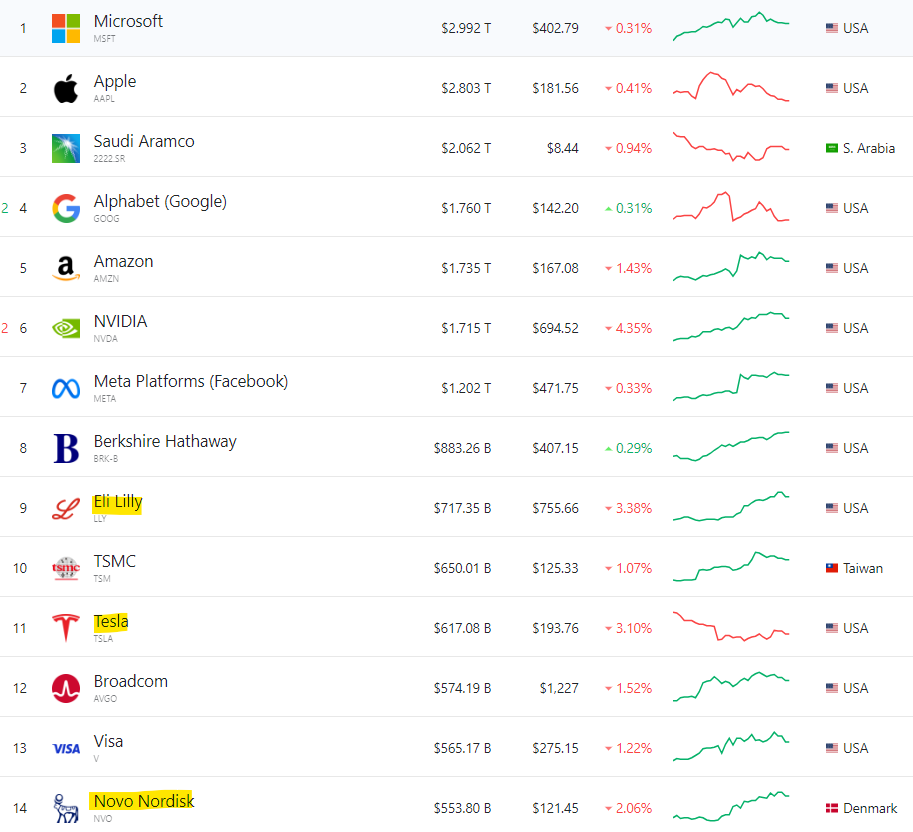The image size is (913, 832).
Task: Click the down arrow beside NVIDIA's 4.35%
Action: tap(608, 329)
